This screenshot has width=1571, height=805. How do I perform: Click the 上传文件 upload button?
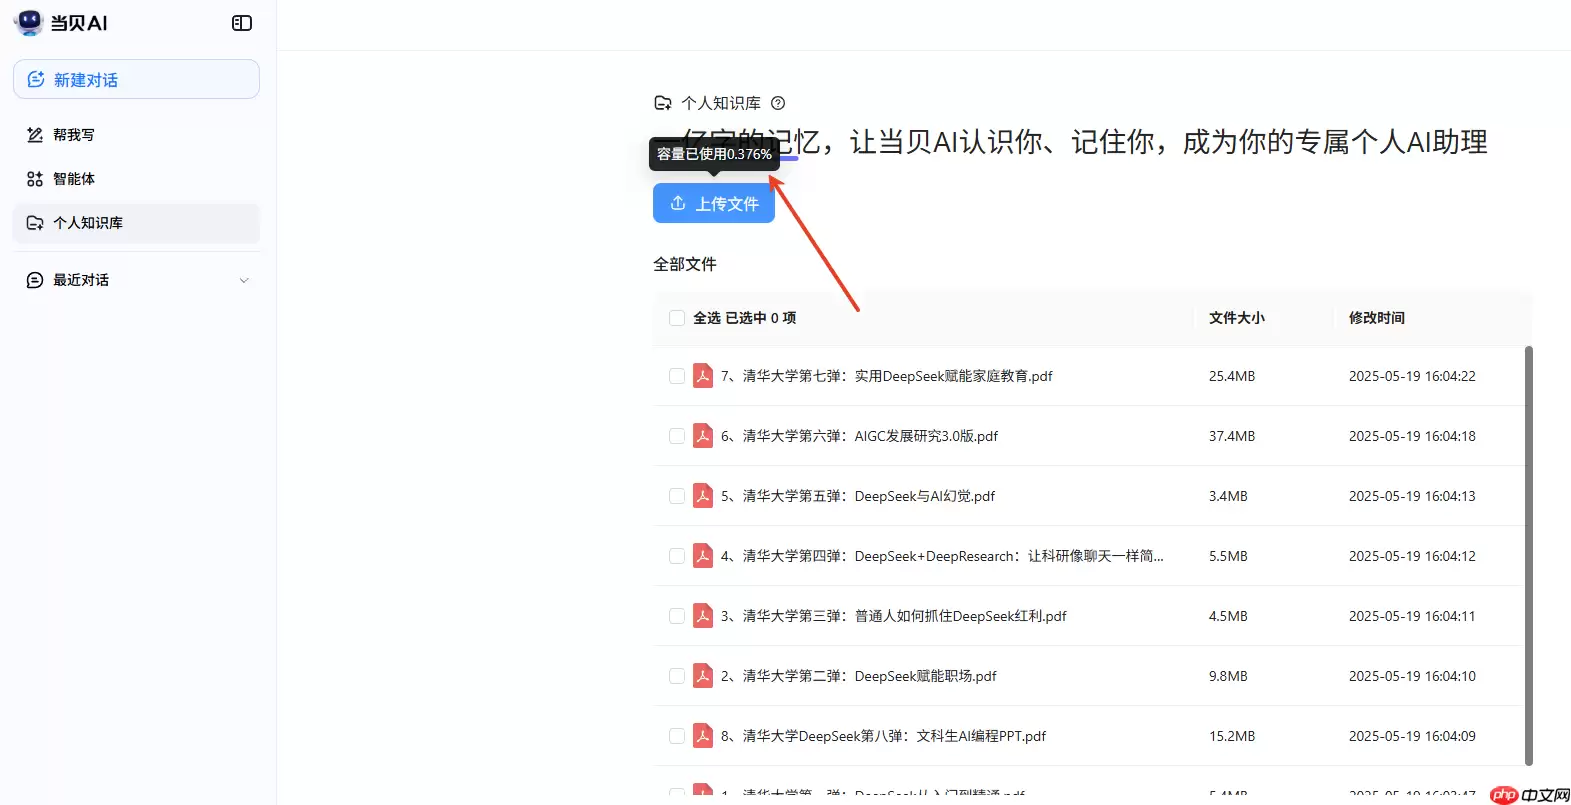[x=714, y=203]
